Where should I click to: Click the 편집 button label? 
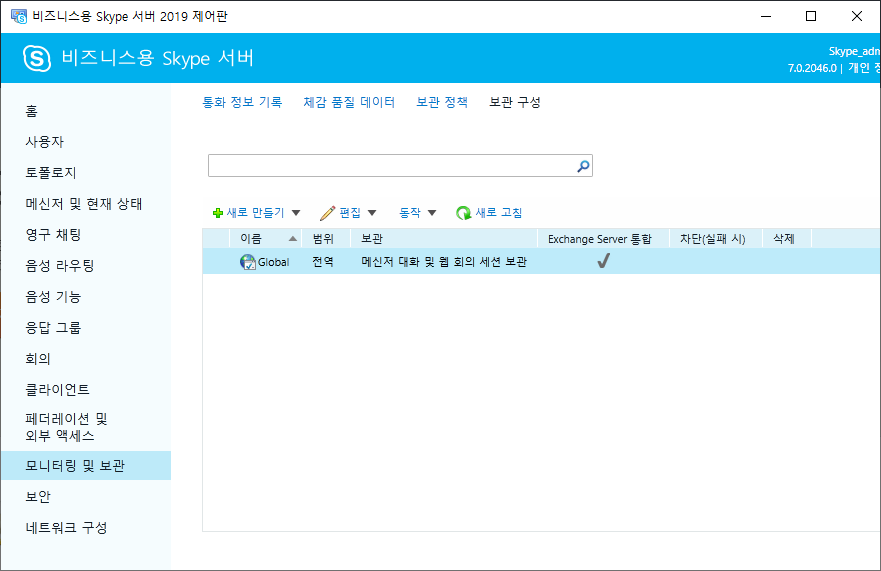coord(350,213)
